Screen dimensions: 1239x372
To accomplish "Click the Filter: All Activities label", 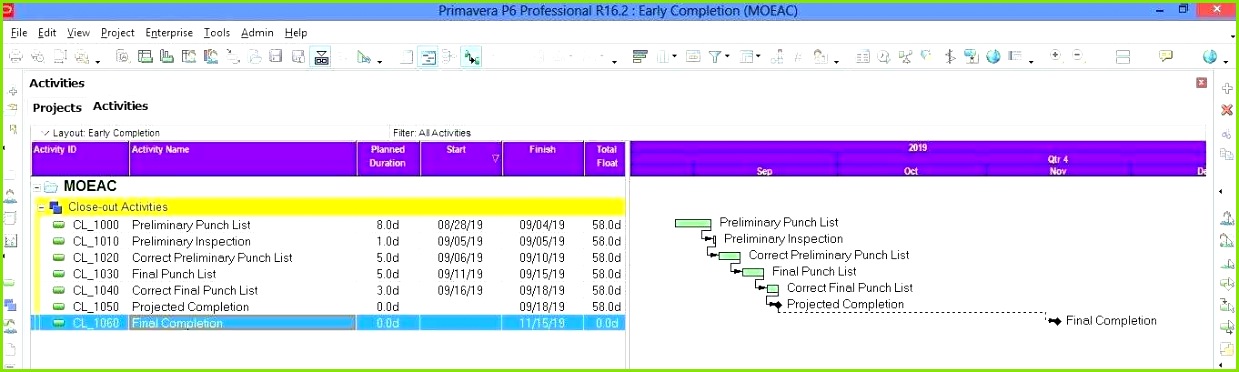I will [432, 133].
